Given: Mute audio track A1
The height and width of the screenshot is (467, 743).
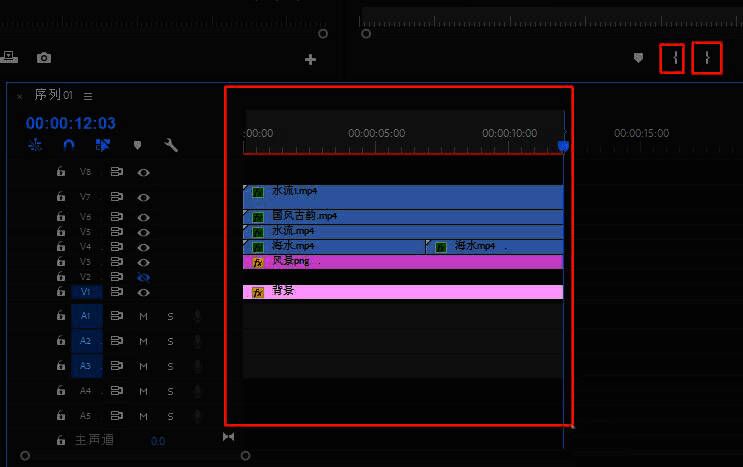Looking at the screenshot, I should [x=144, y=316].
